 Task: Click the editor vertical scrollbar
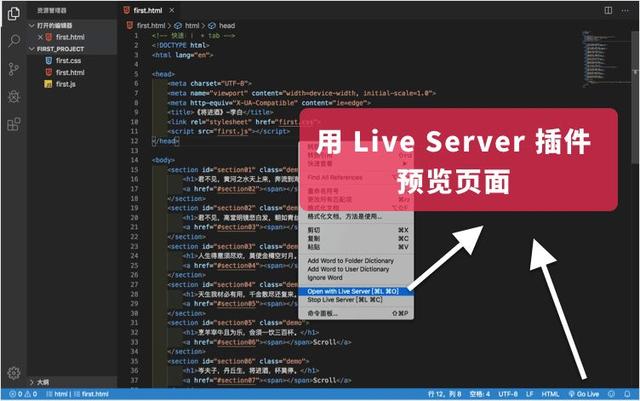point(635,96)
